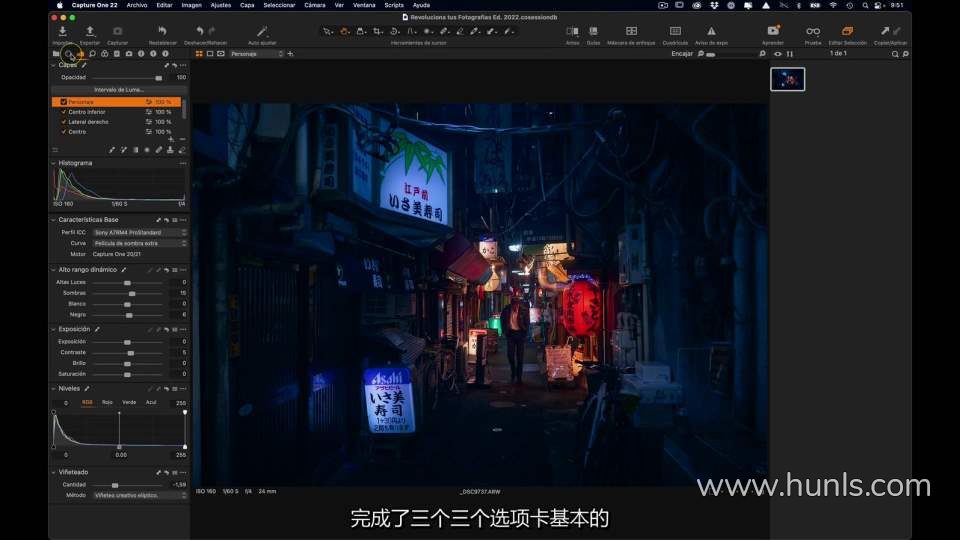
Task: Select the Azul levels channel
Action: click(151, 403)
